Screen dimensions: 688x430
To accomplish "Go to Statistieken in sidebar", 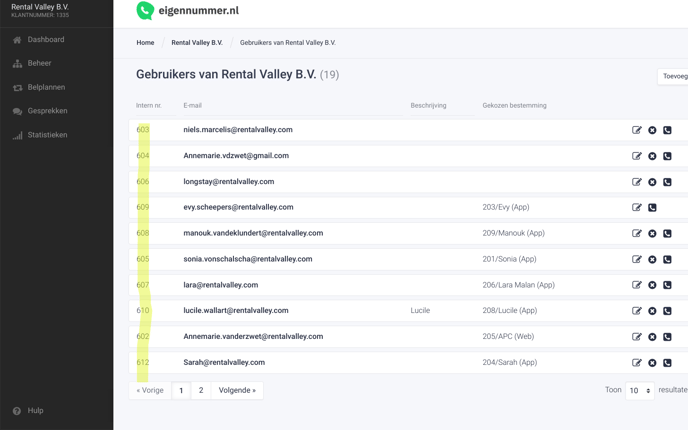I will click(x=47, y=135).
